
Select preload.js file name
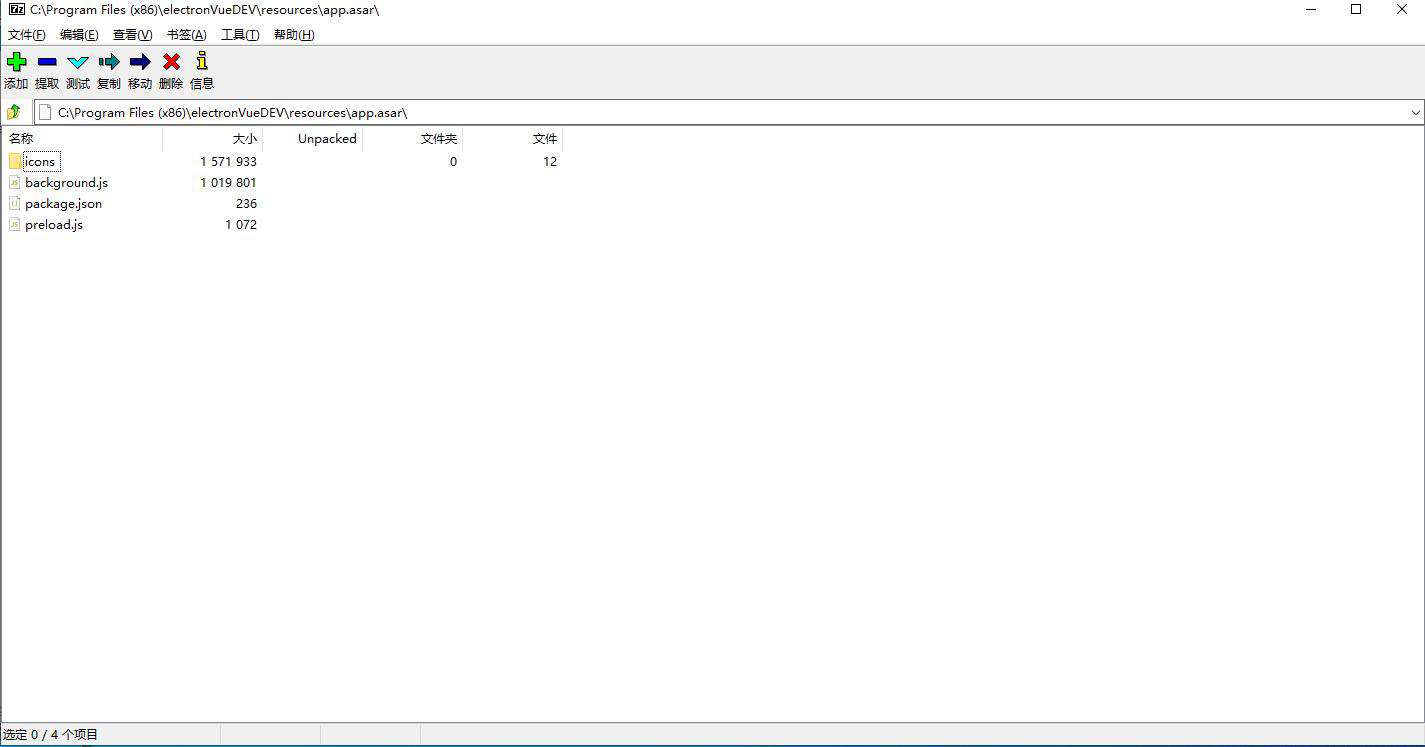click(54, 225)
